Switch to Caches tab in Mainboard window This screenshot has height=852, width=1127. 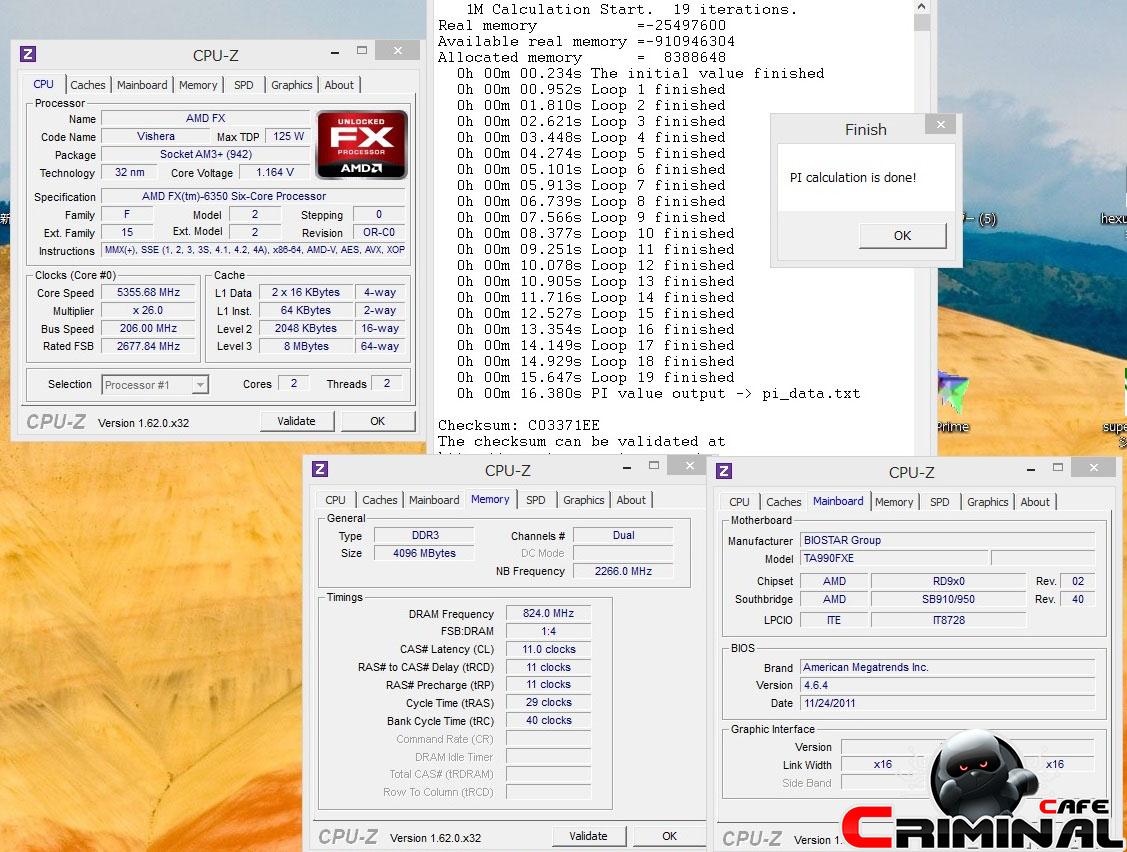783,502
